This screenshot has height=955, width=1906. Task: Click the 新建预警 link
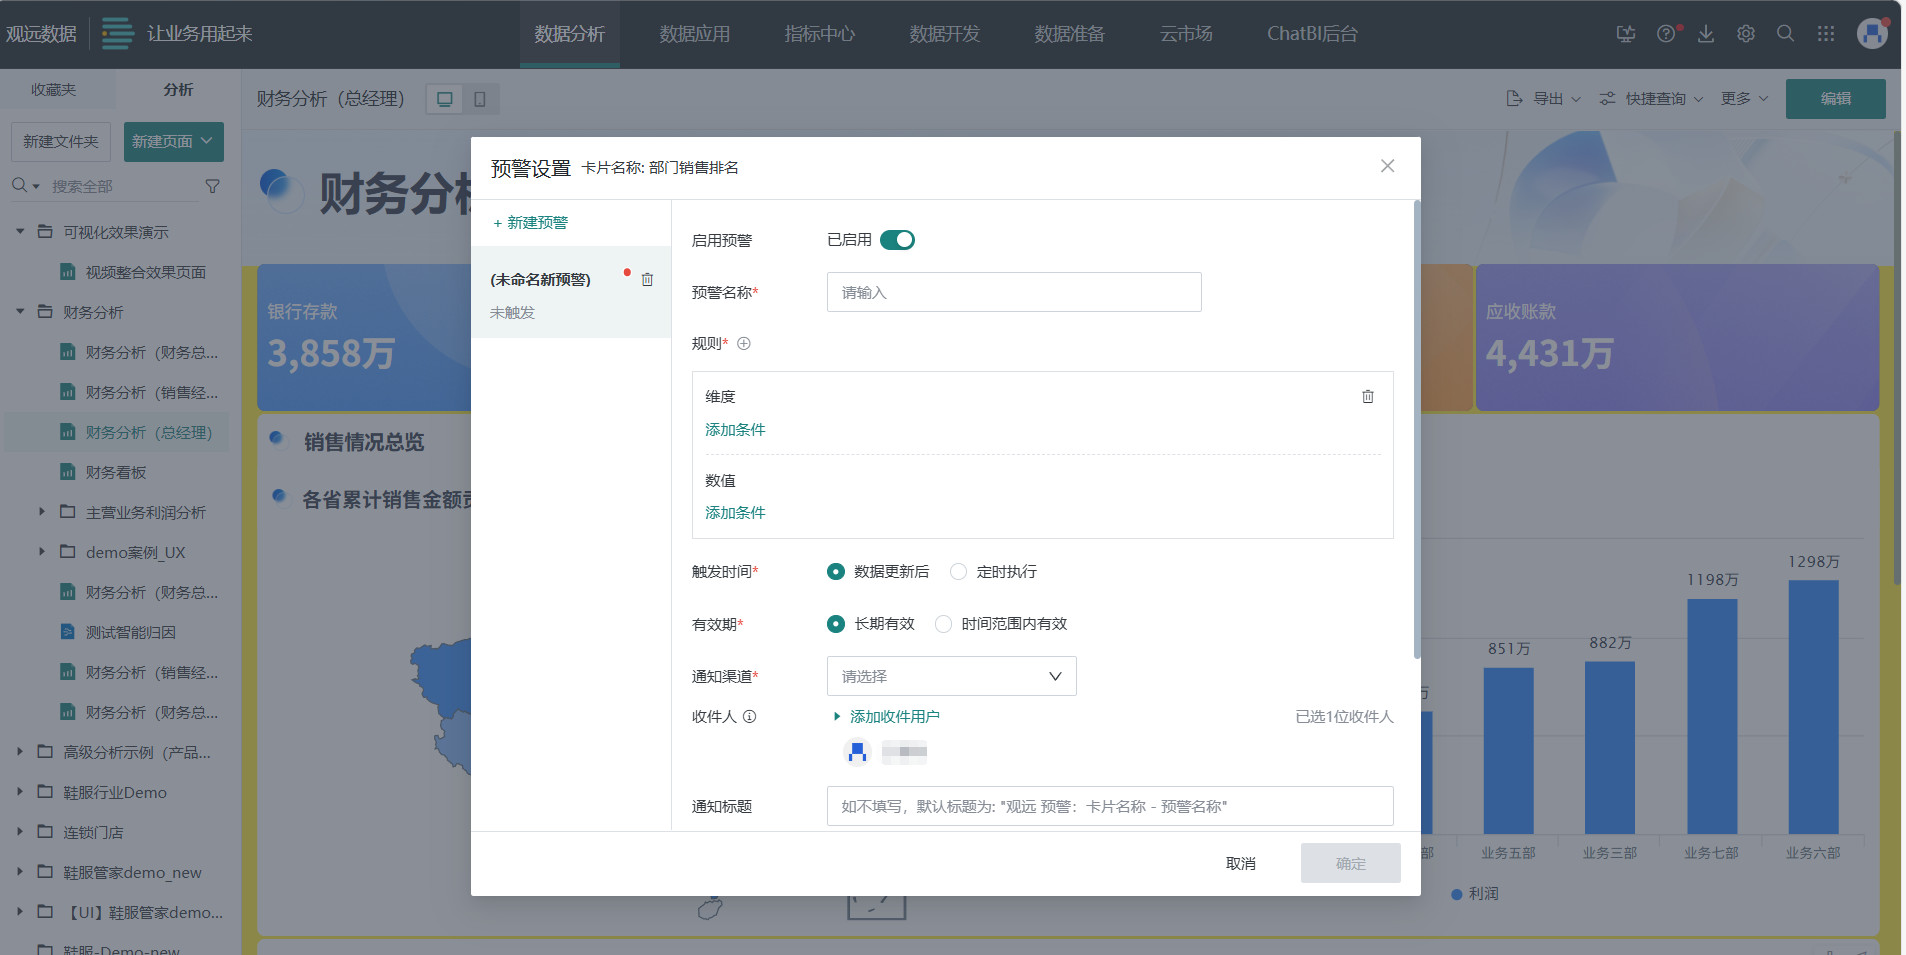tap(530, 222)
